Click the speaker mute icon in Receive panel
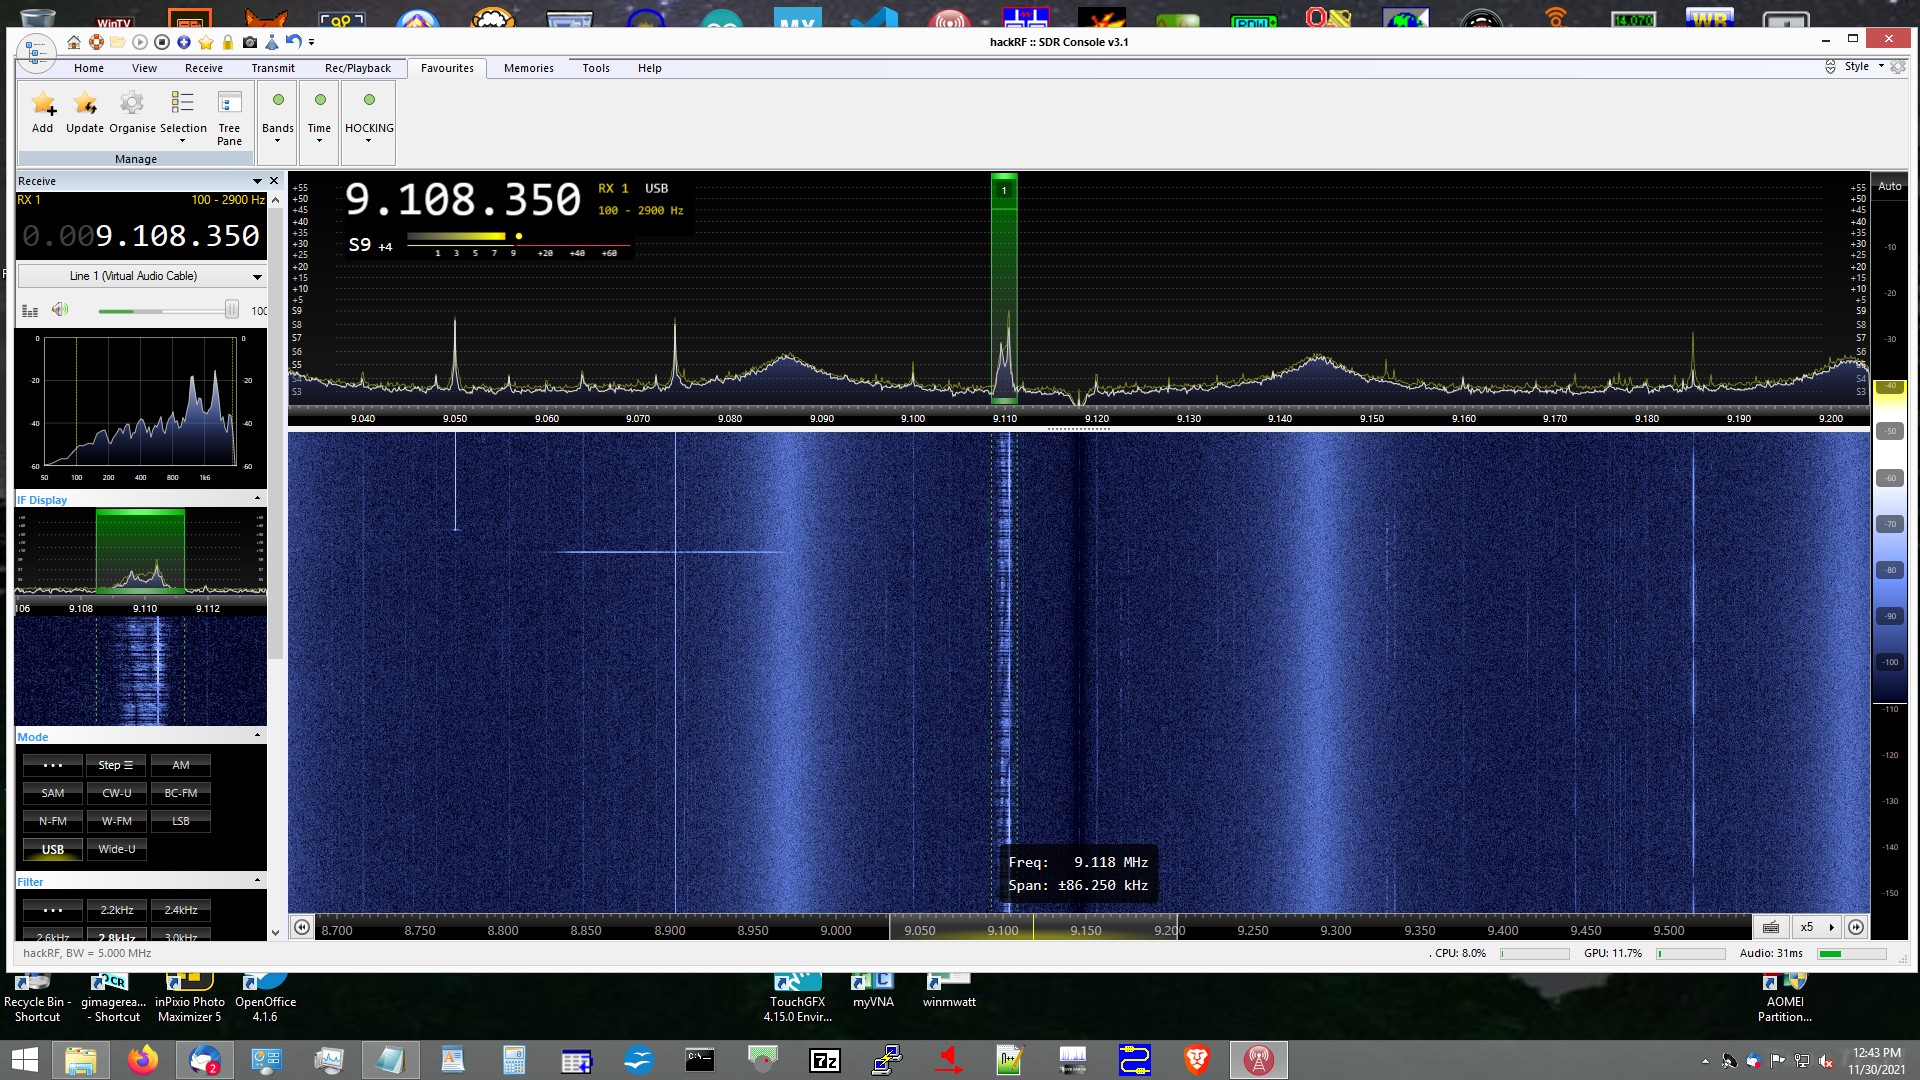The image size is (1920, 1080). click(60, 310)
